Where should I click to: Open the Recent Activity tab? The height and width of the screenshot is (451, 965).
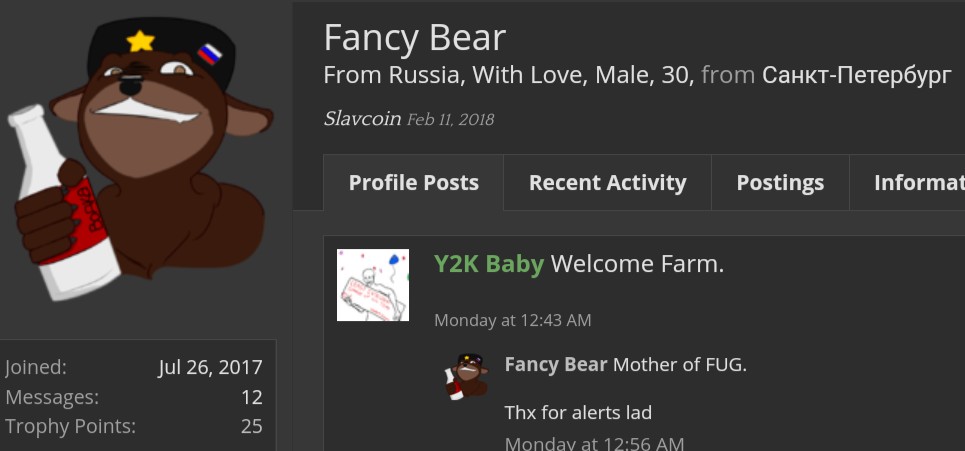tap(607, 183)
